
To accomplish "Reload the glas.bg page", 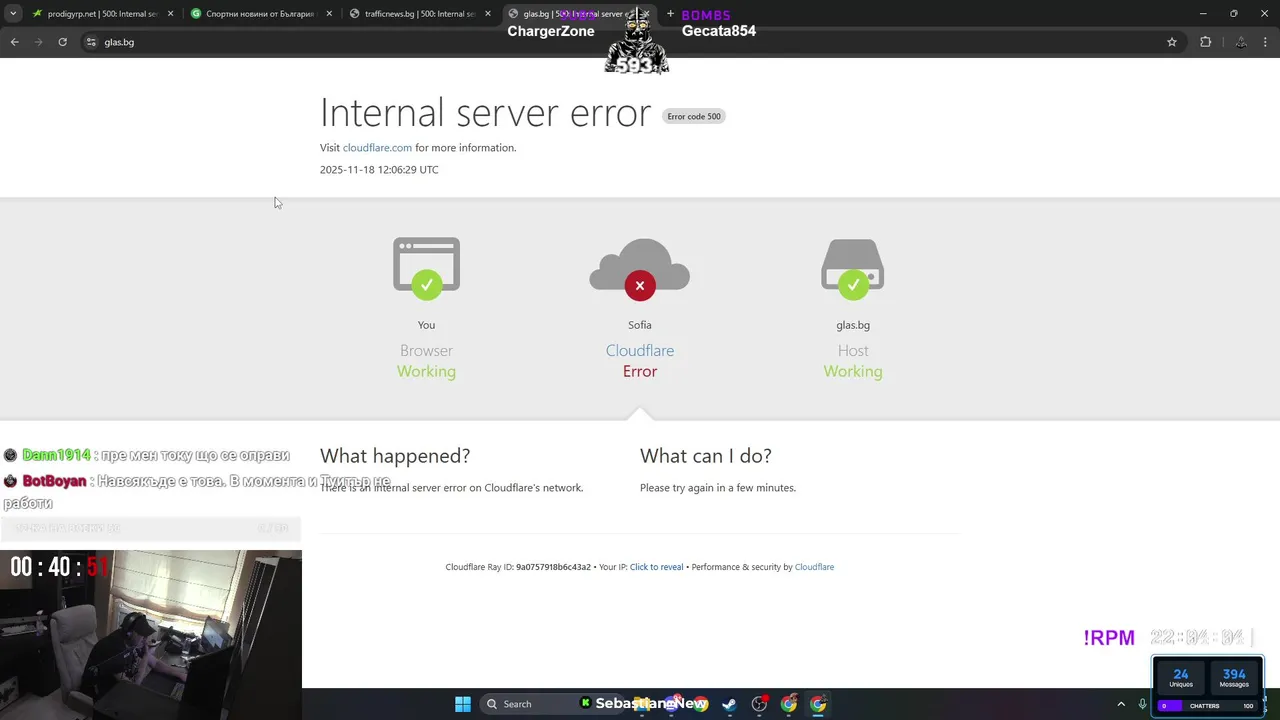I will [62, 42].
